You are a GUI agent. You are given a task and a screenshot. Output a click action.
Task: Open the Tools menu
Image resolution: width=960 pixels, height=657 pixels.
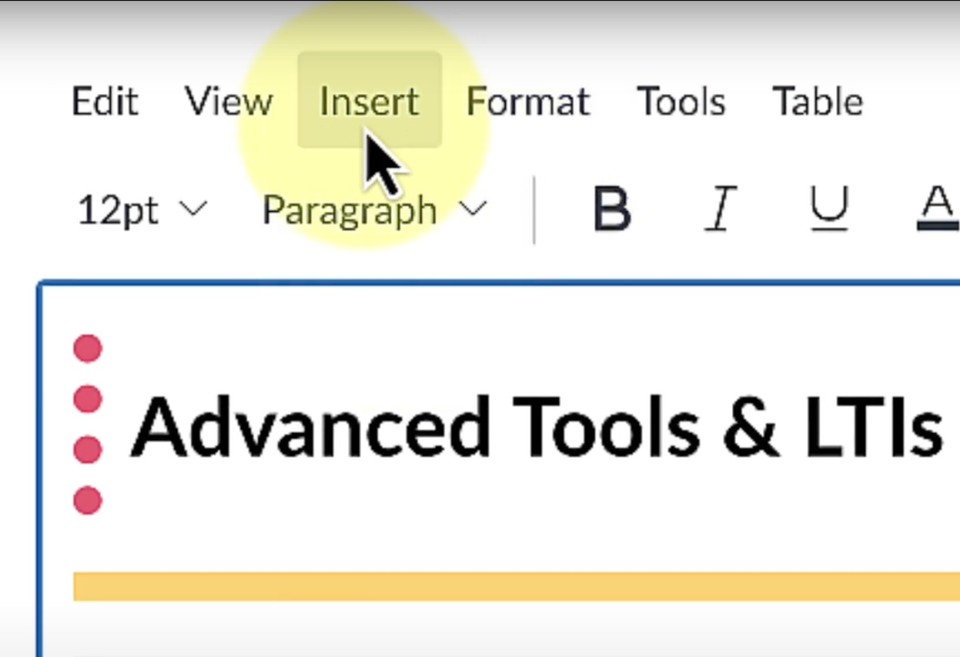(681, 101)
